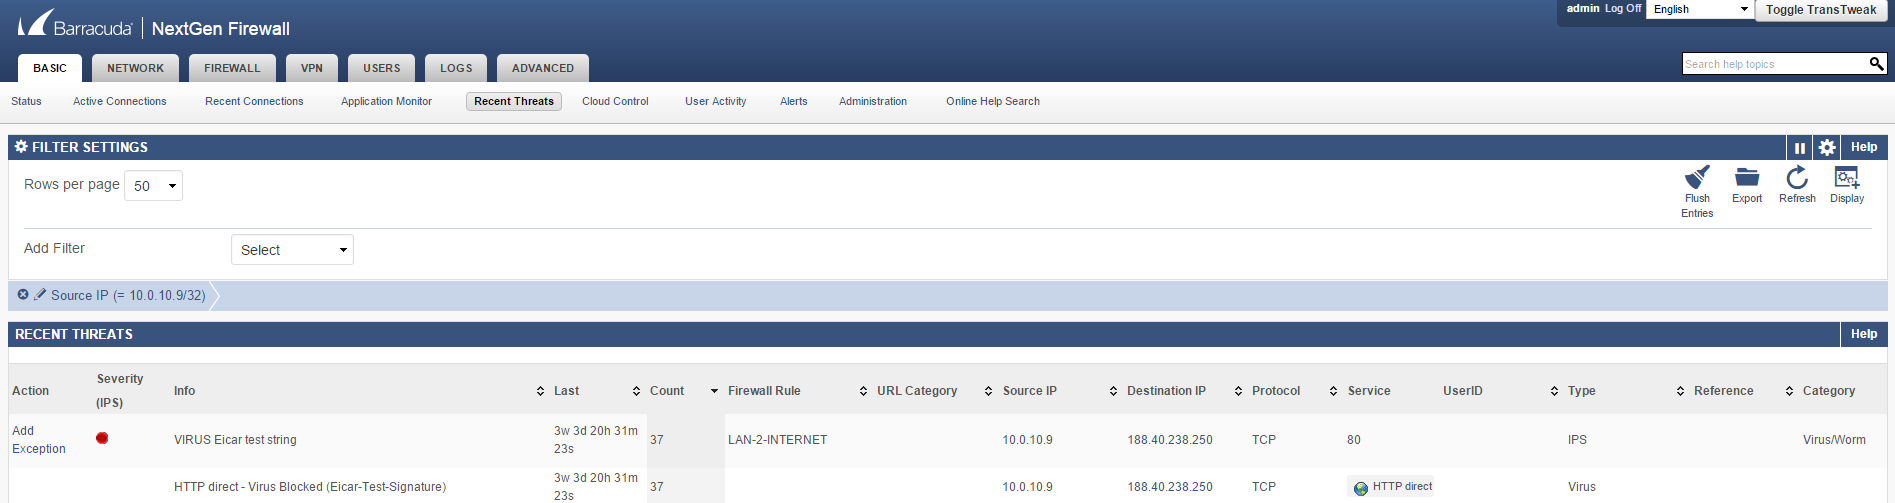This screenshot has width=1895, height=503.
Task: Click the Display columns icon
Action: click(x=1847, y=177)
